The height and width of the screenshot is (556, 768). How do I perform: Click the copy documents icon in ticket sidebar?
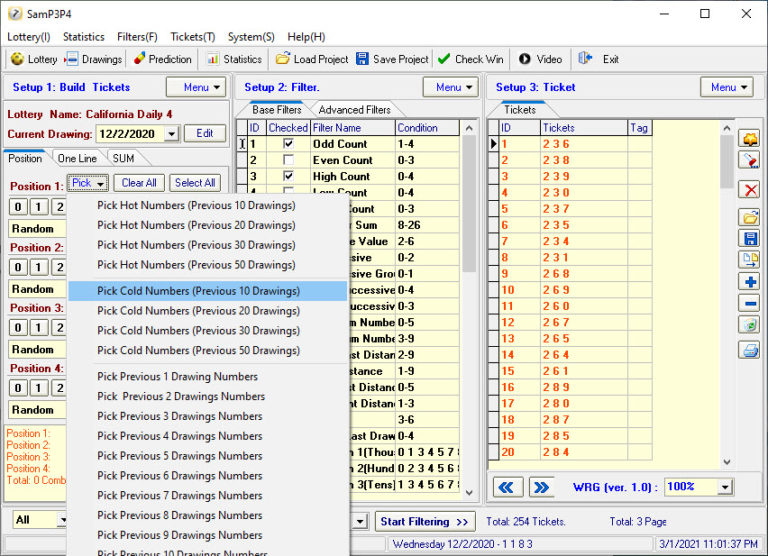click(749, 260)
